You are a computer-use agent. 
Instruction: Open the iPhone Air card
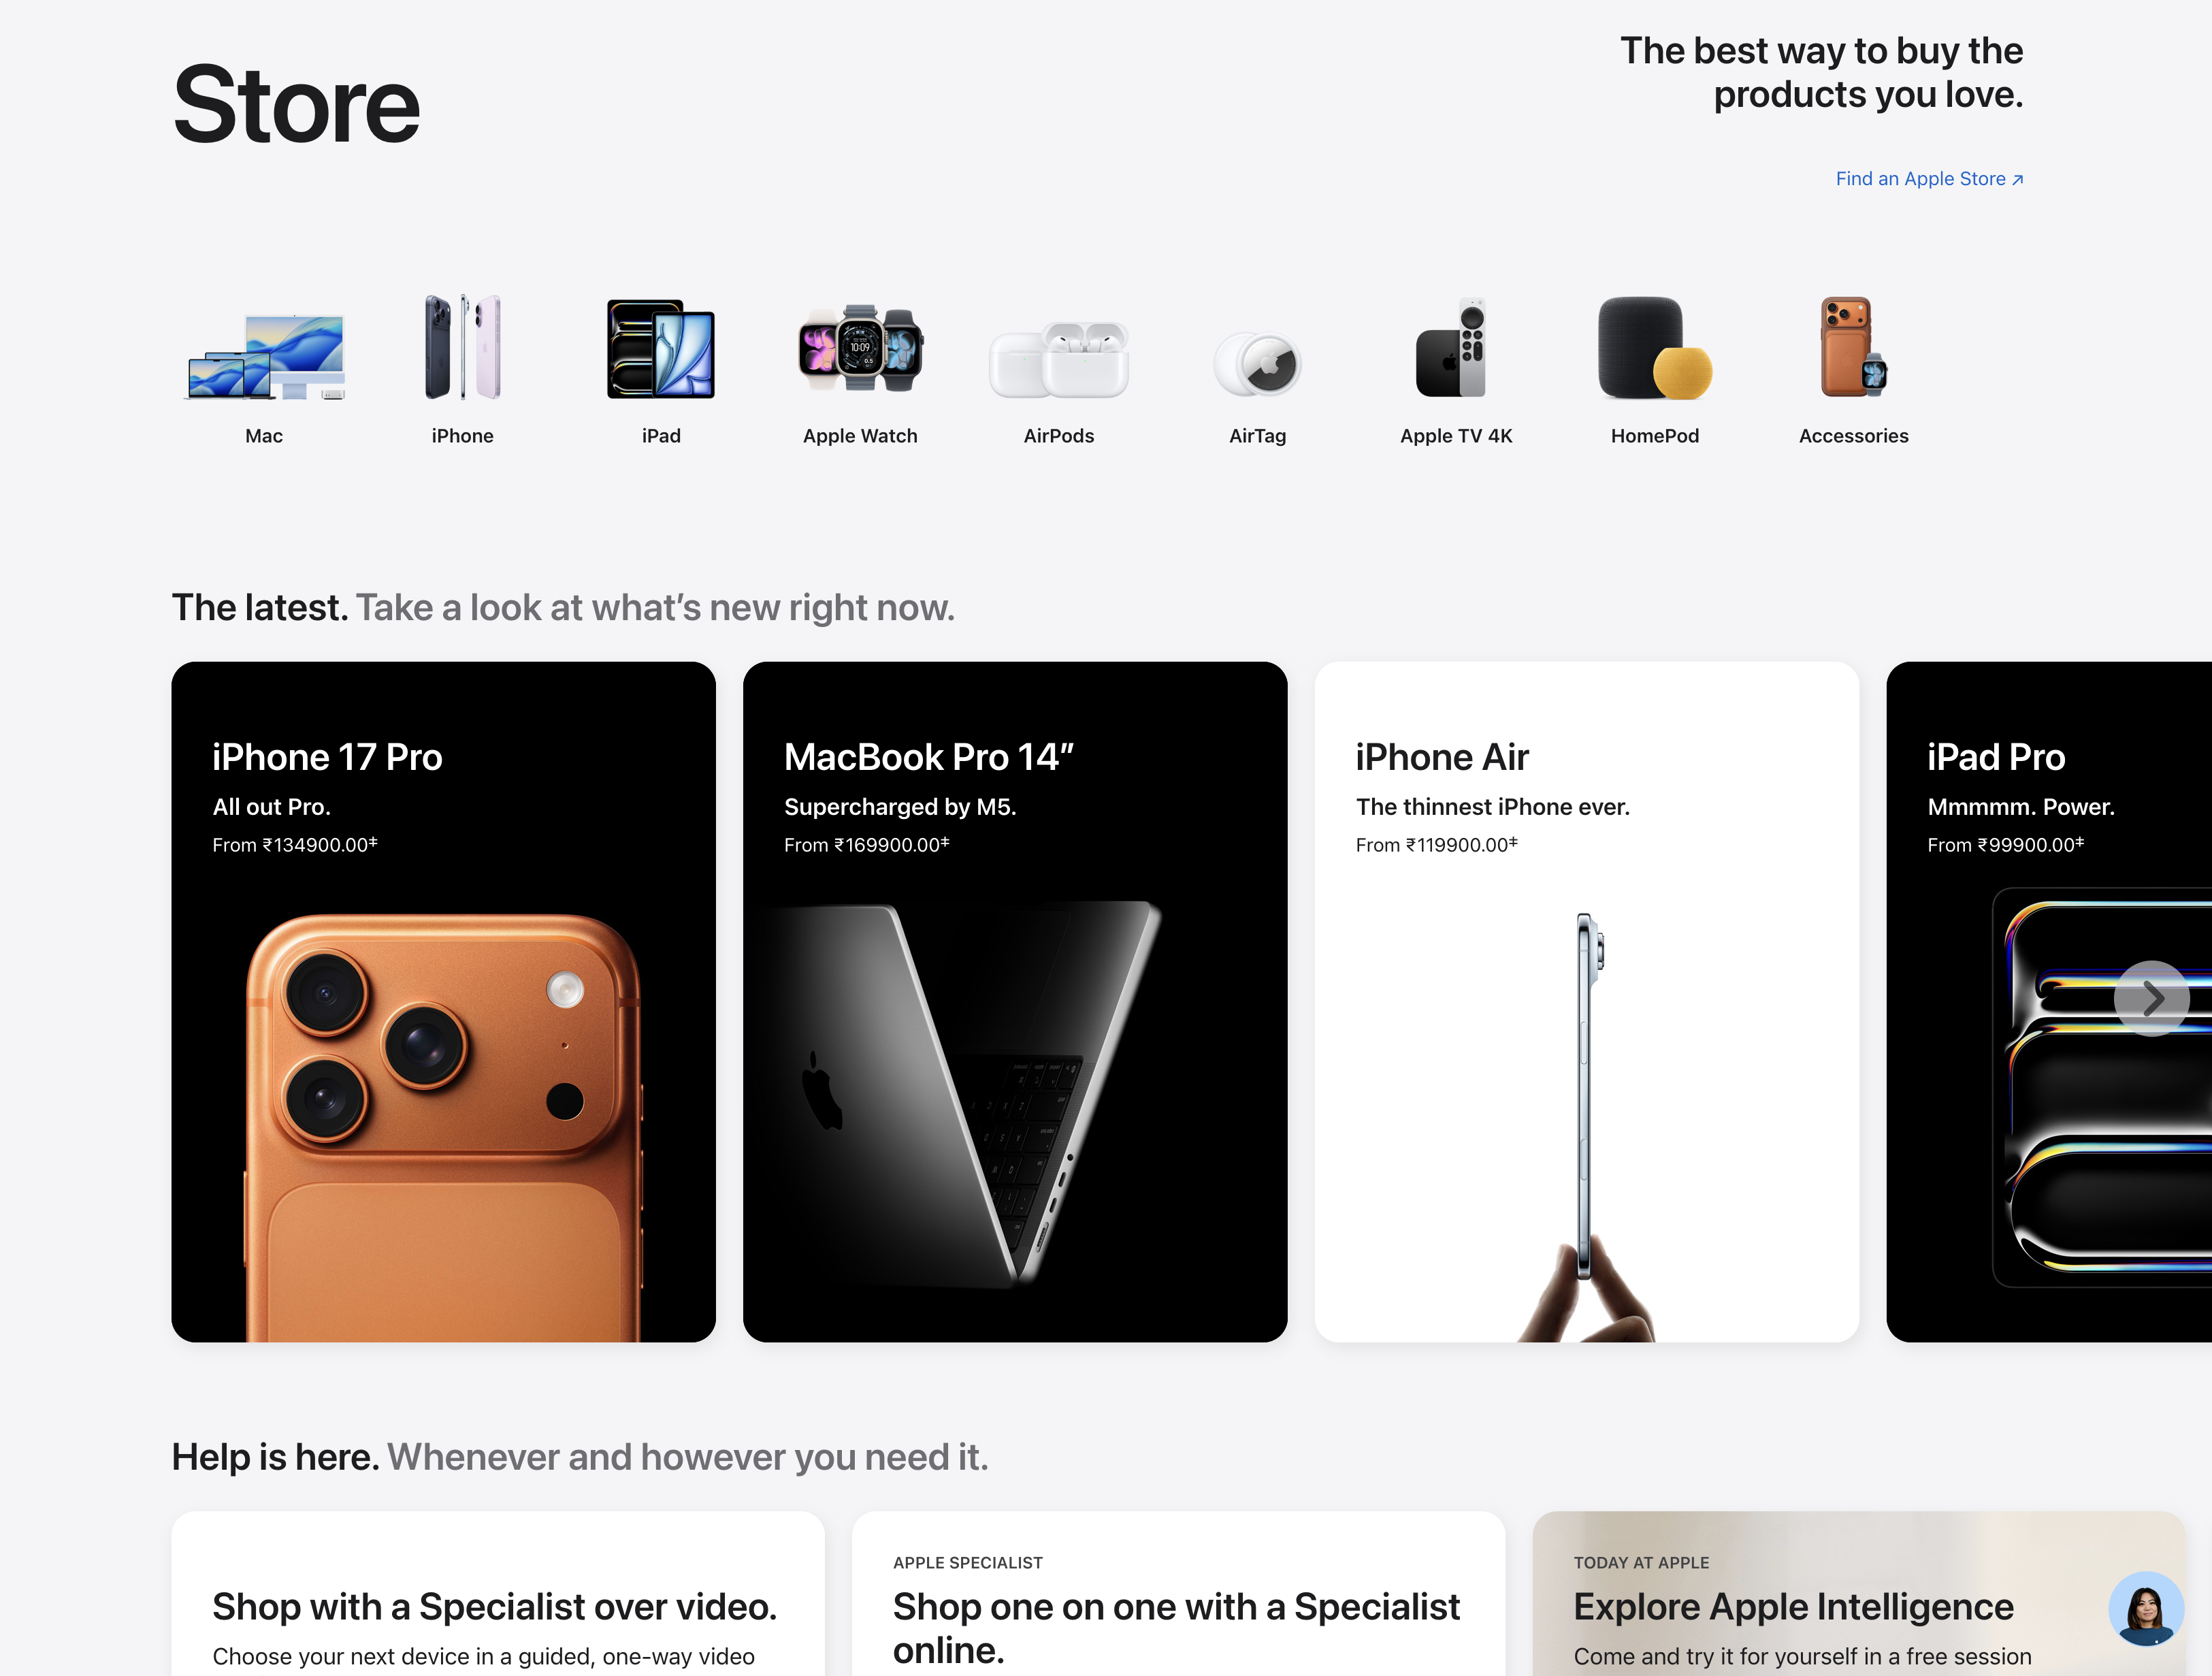click(1587, 1001)
